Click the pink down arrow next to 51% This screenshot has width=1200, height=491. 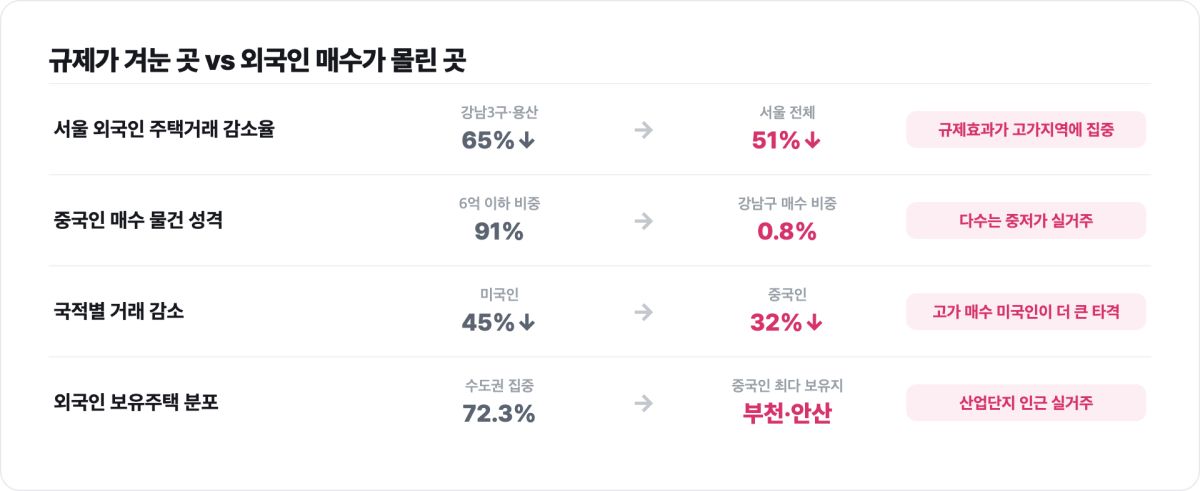click(813, 141)
